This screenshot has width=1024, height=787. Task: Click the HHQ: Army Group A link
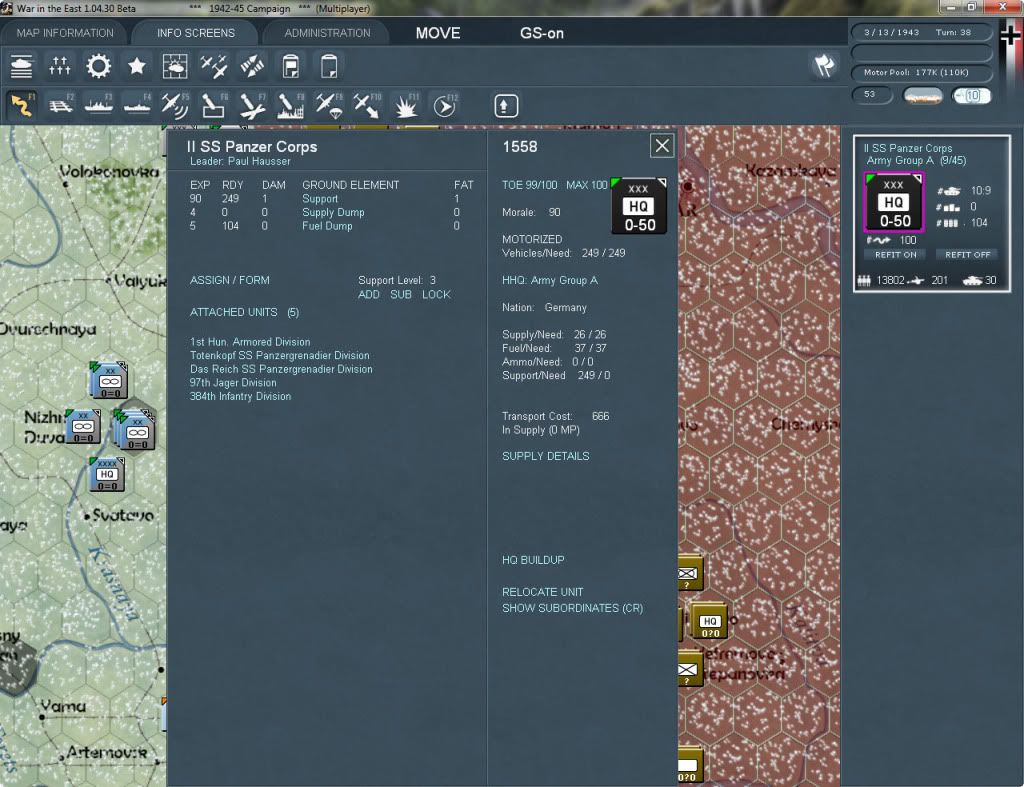(549, 280)
